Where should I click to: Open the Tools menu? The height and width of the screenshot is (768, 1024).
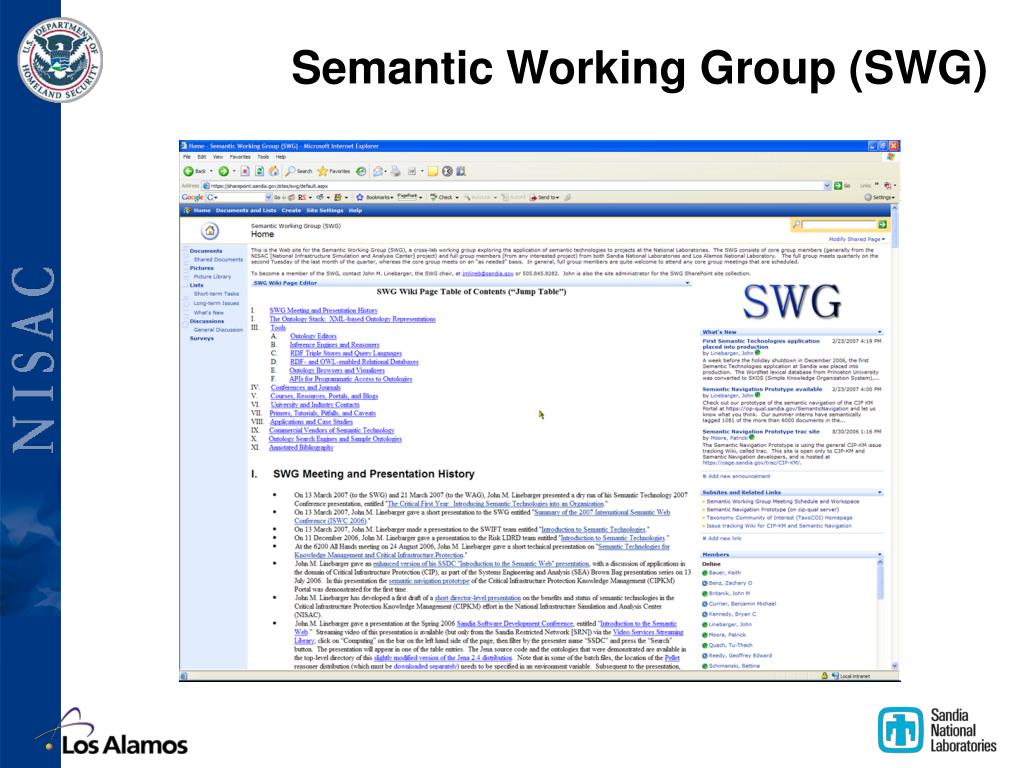263,157
